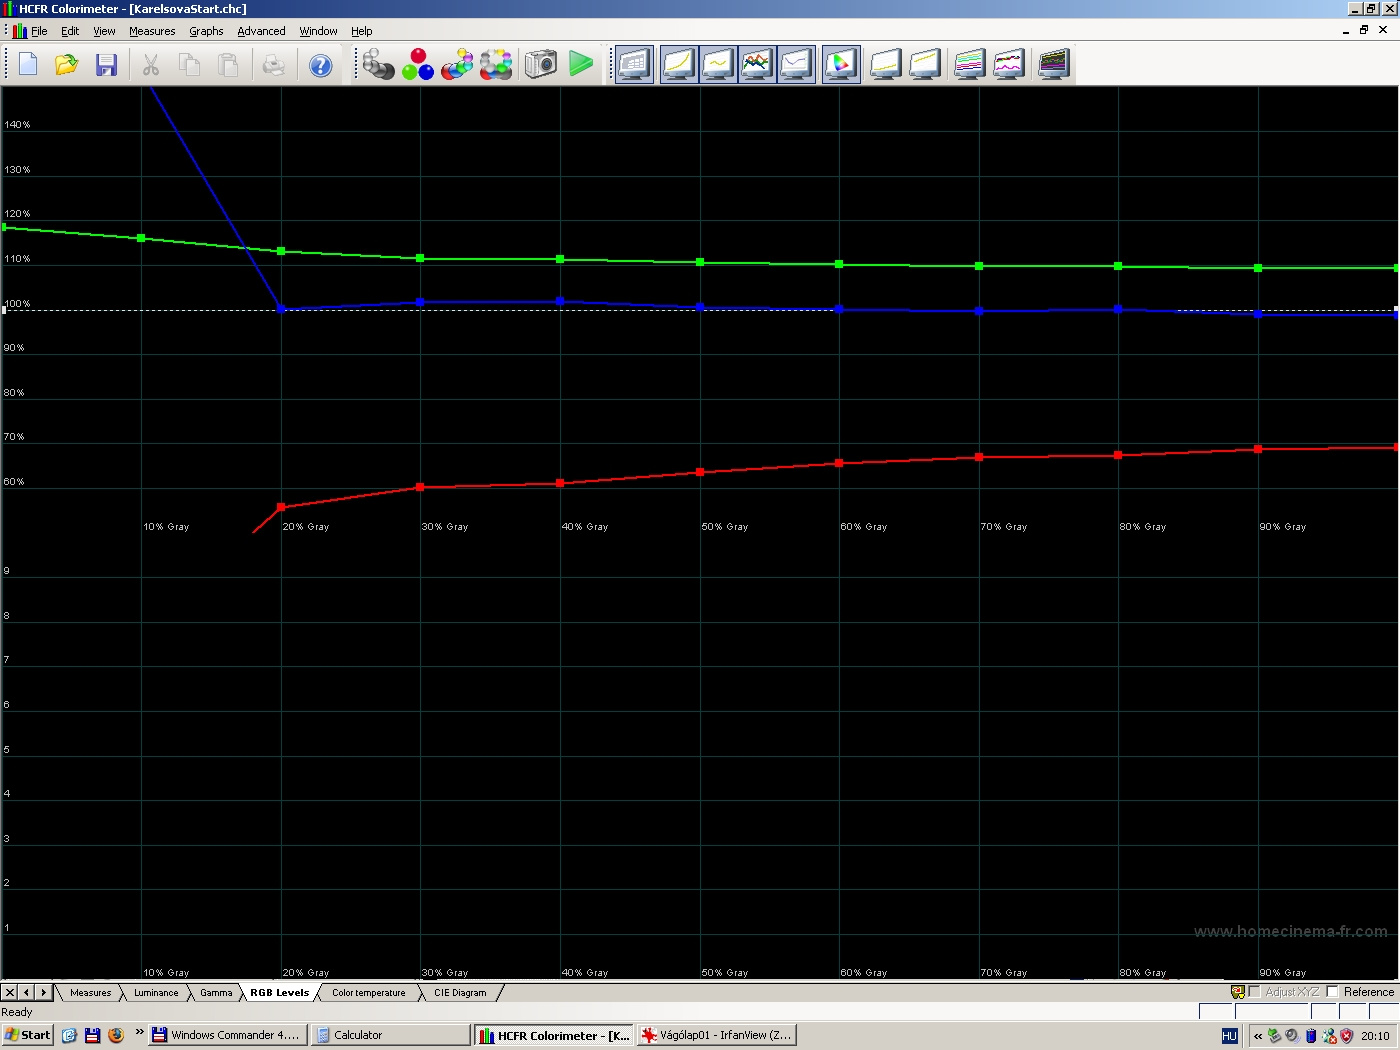This screenshot has height=1050, width=1400.
Task: Open Help via the blue question mark icon
Action: pyautogui.click(x=320, y=65)
